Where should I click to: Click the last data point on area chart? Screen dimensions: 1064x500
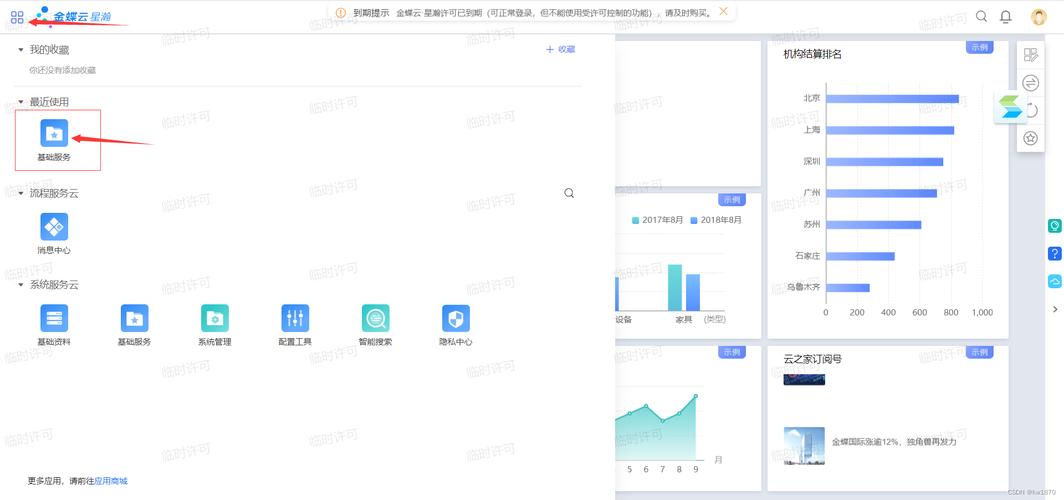coord(696,396)
